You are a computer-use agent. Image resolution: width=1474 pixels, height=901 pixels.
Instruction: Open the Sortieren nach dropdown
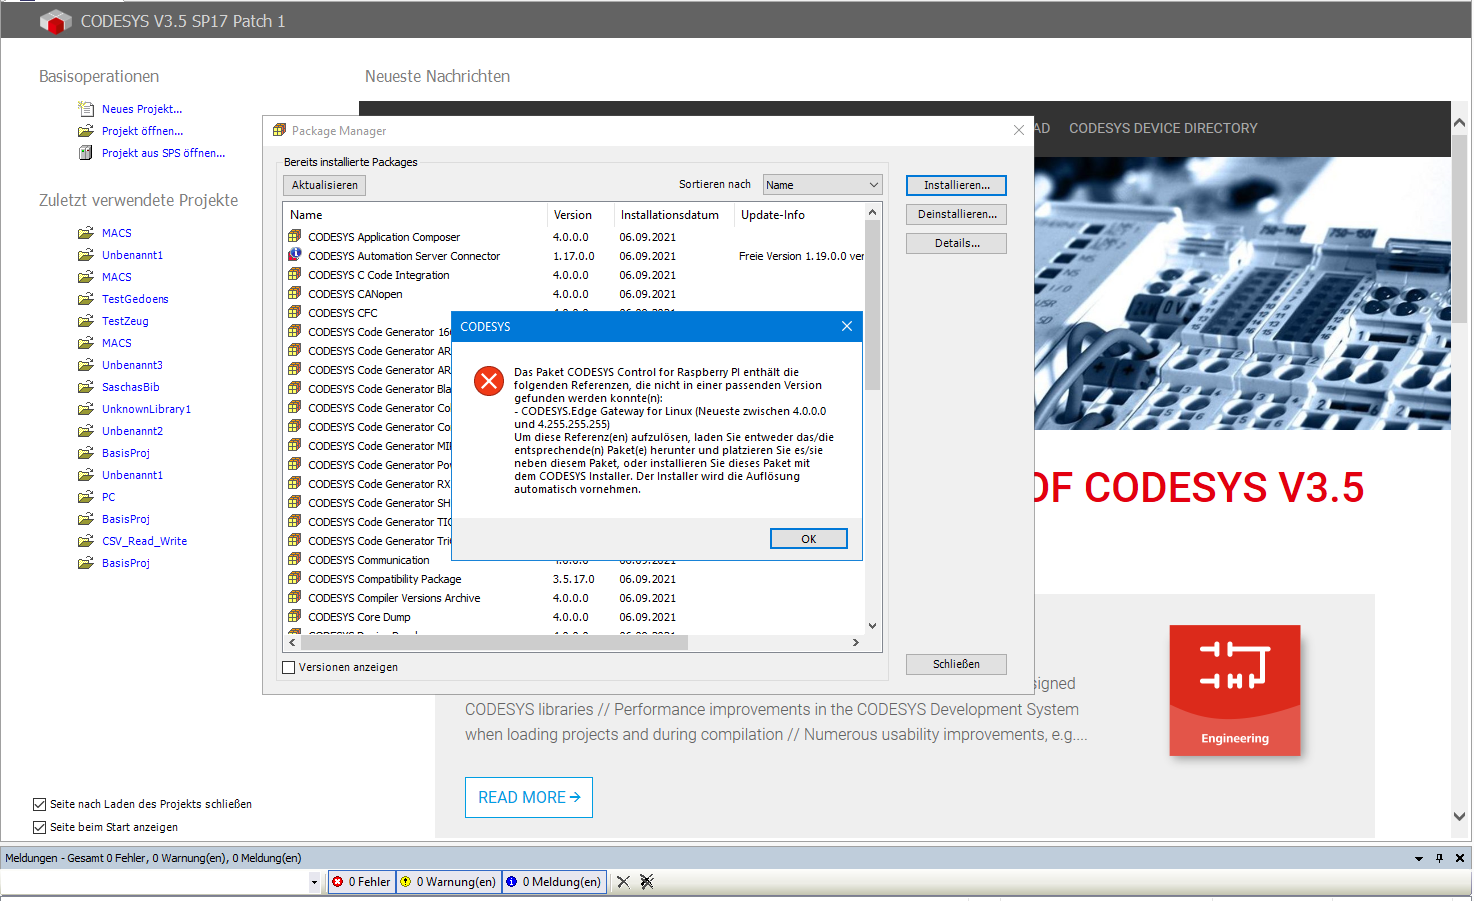(822, 185)
